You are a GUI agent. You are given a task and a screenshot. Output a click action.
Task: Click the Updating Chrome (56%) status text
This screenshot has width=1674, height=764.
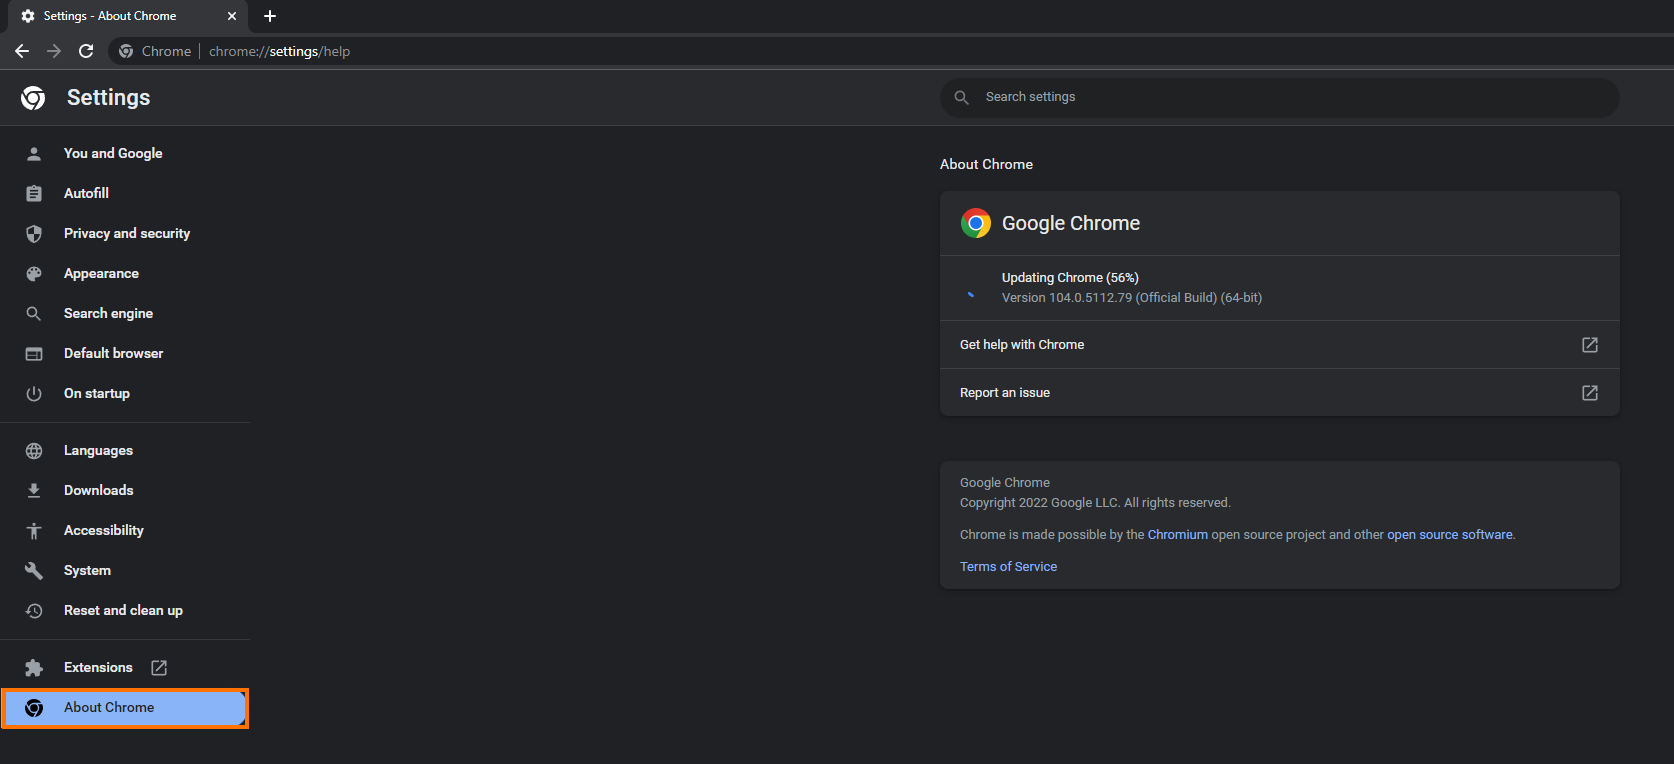coord(1070,278)
